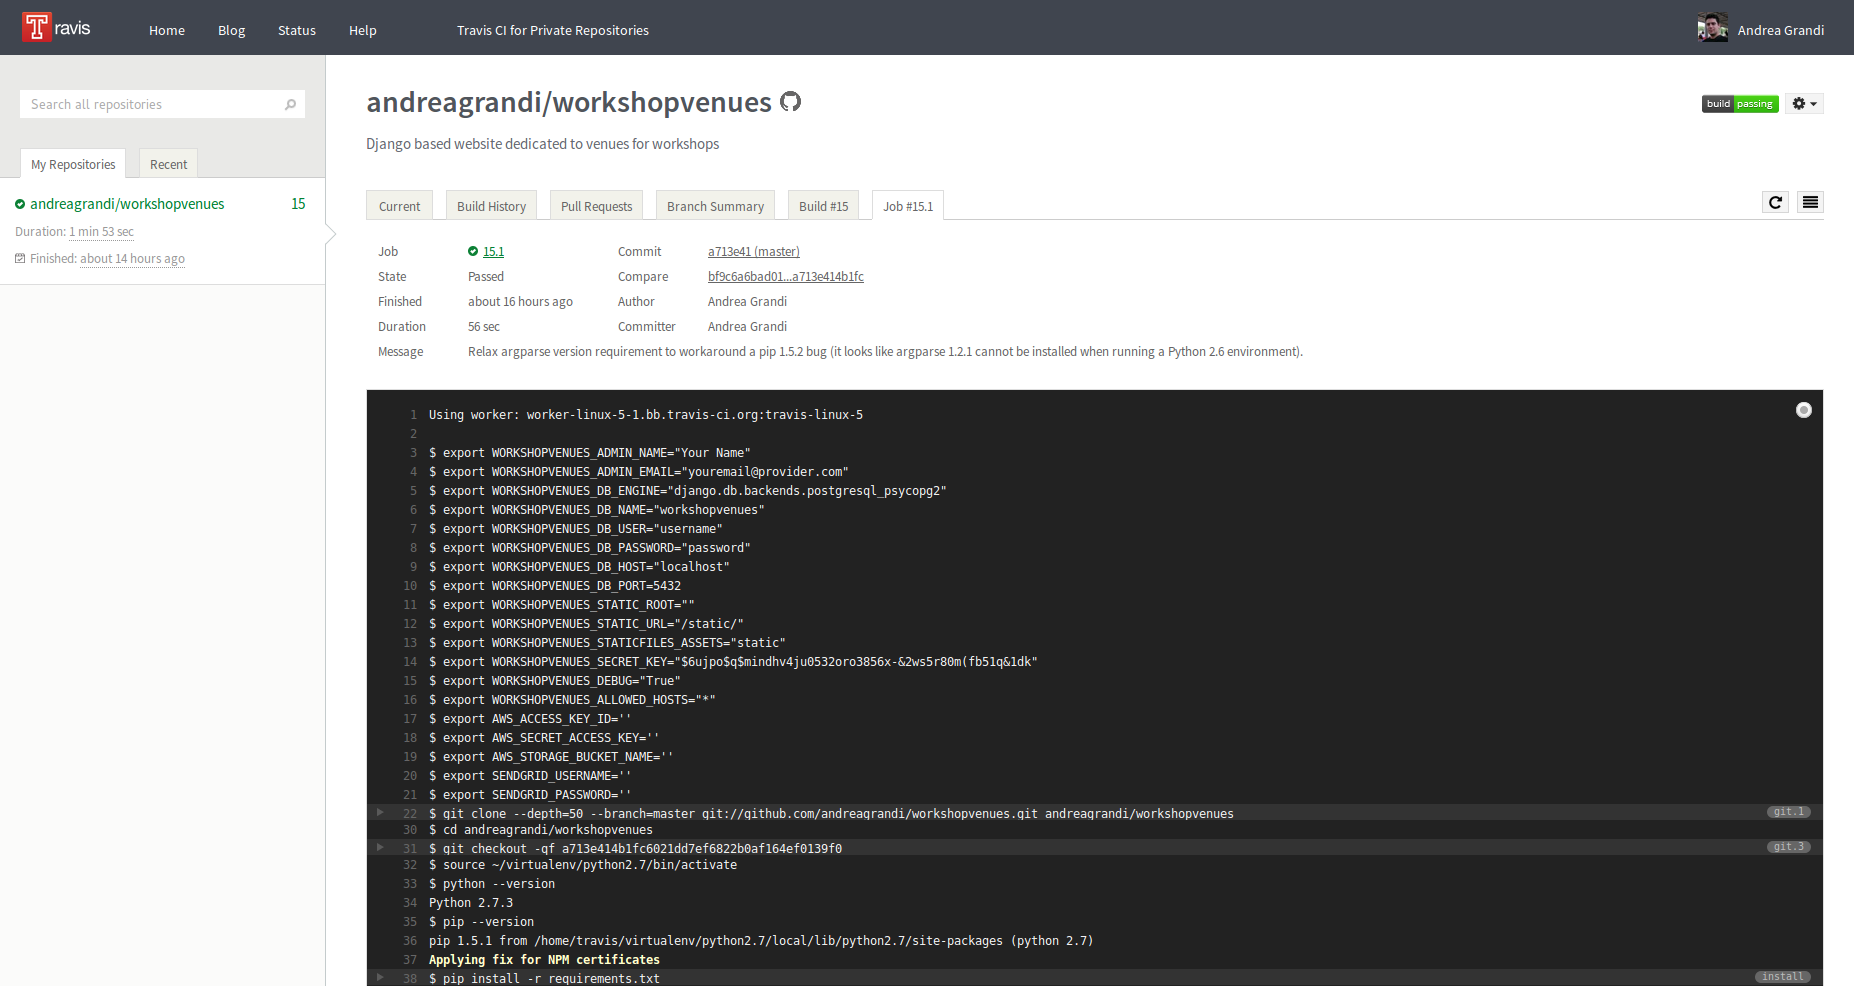Click log line number 34
The width and height of the screenshot is (1854, 986).
coord(410,903)
